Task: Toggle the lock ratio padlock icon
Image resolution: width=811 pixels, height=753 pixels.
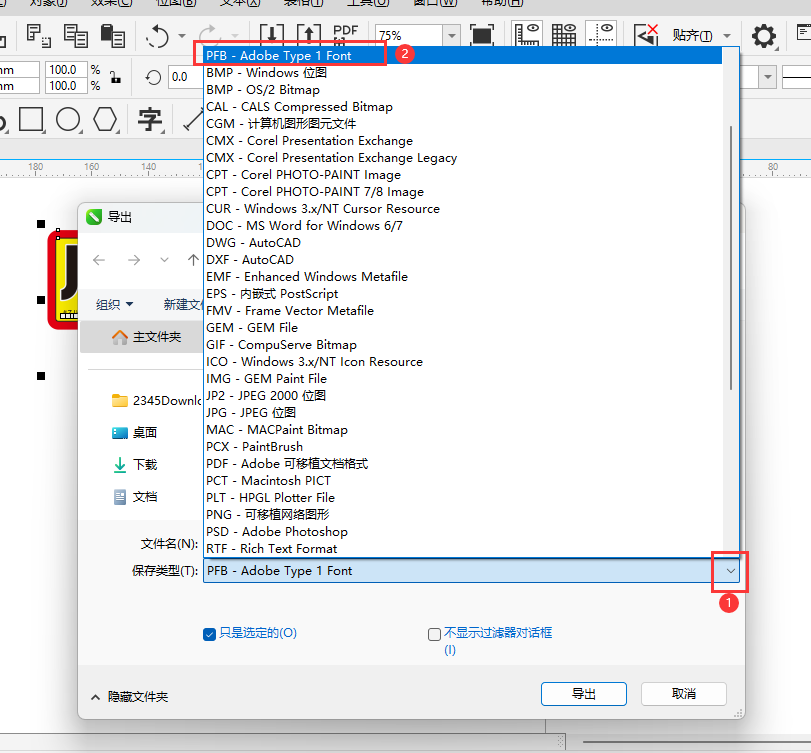Action: [115, 78]
